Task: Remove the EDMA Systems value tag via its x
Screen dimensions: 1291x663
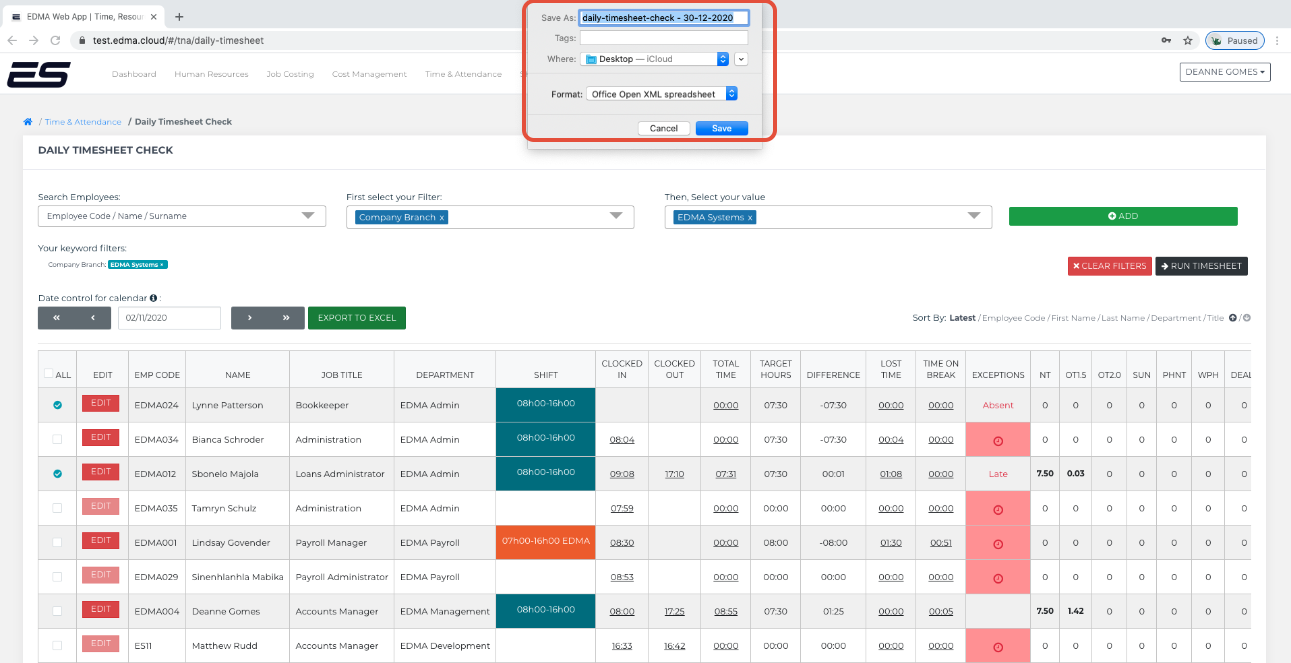Action: tap(750, 217)
